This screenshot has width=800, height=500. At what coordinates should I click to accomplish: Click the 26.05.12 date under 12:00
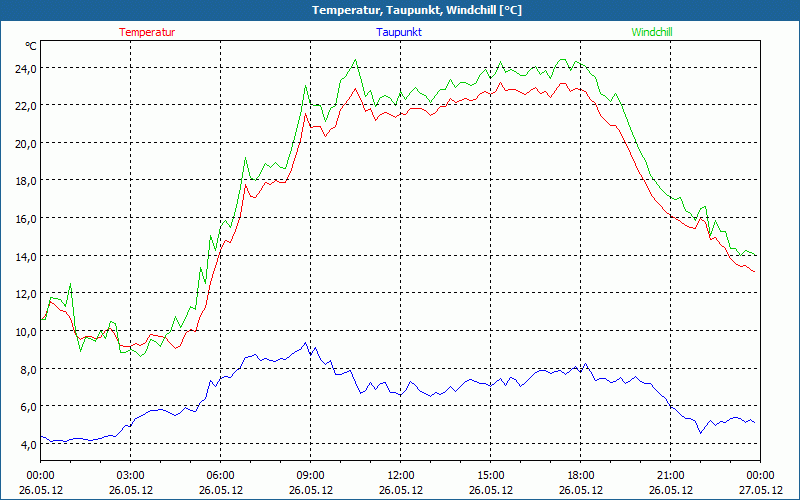(401, 490)
